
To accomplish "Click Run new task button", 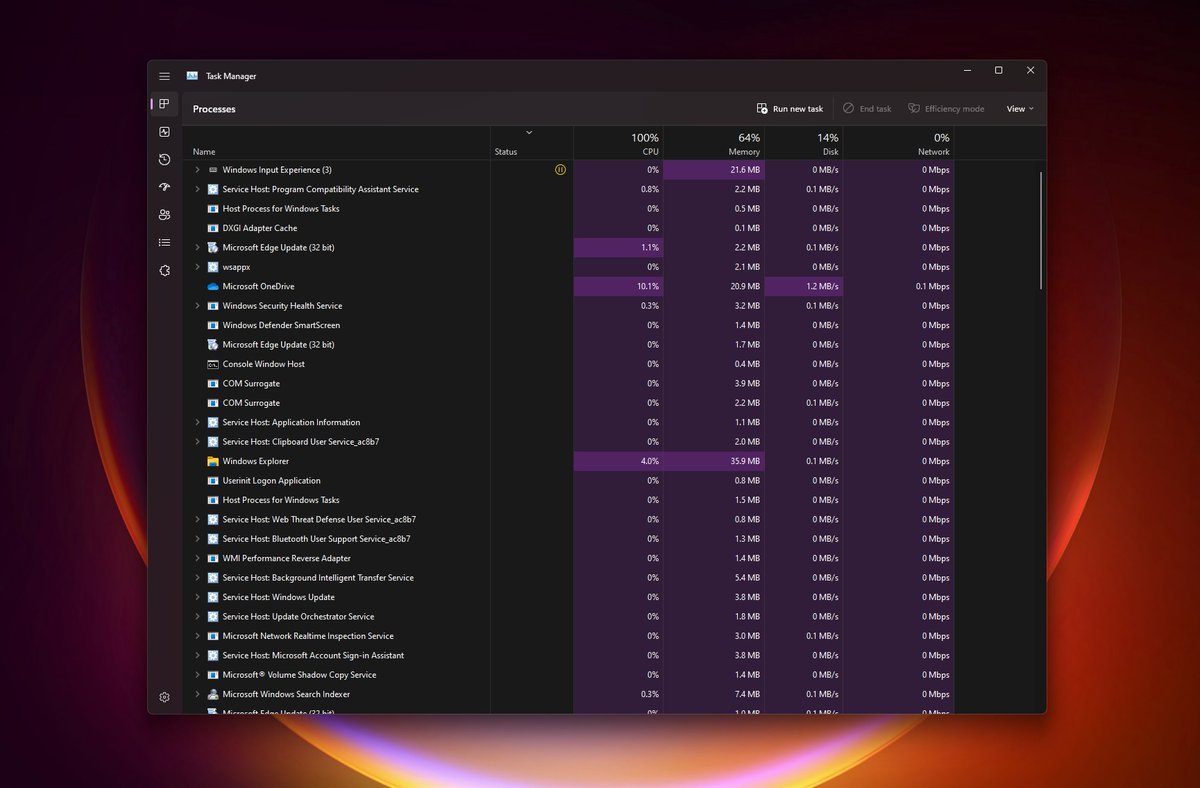I will tap(790, 109).
